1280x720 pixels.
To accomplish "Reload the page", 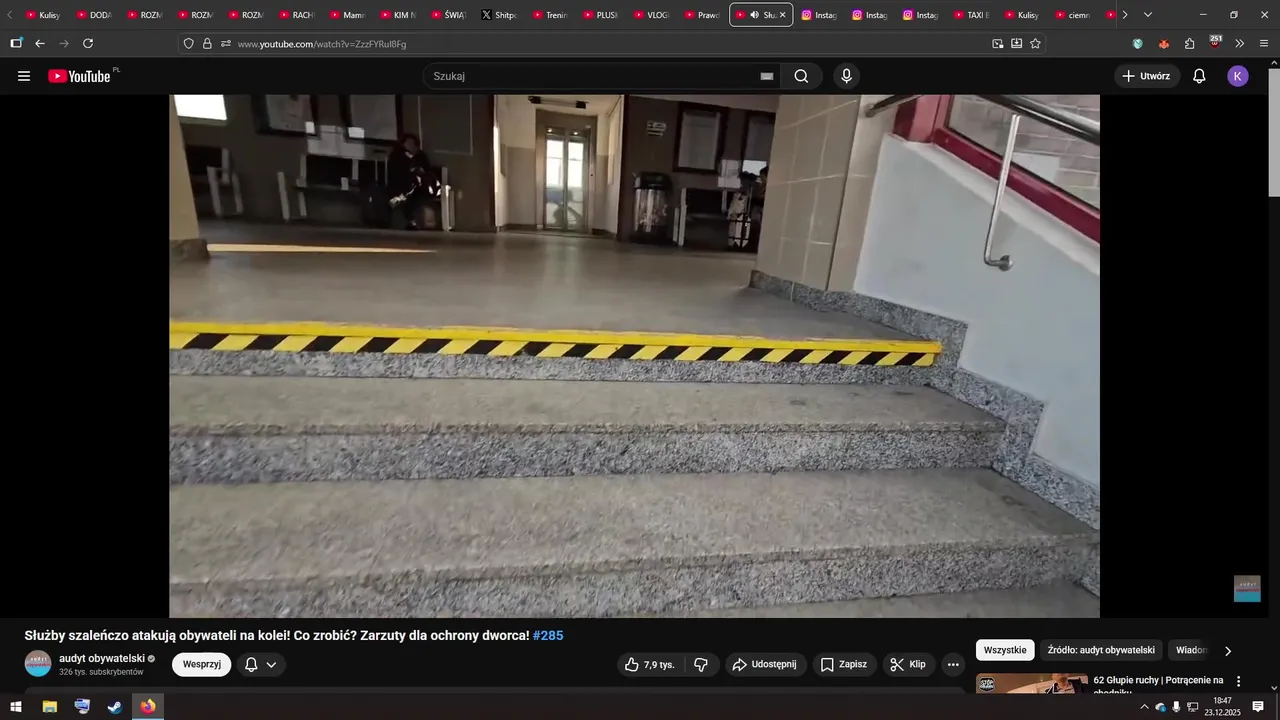I will coord(88,43).
